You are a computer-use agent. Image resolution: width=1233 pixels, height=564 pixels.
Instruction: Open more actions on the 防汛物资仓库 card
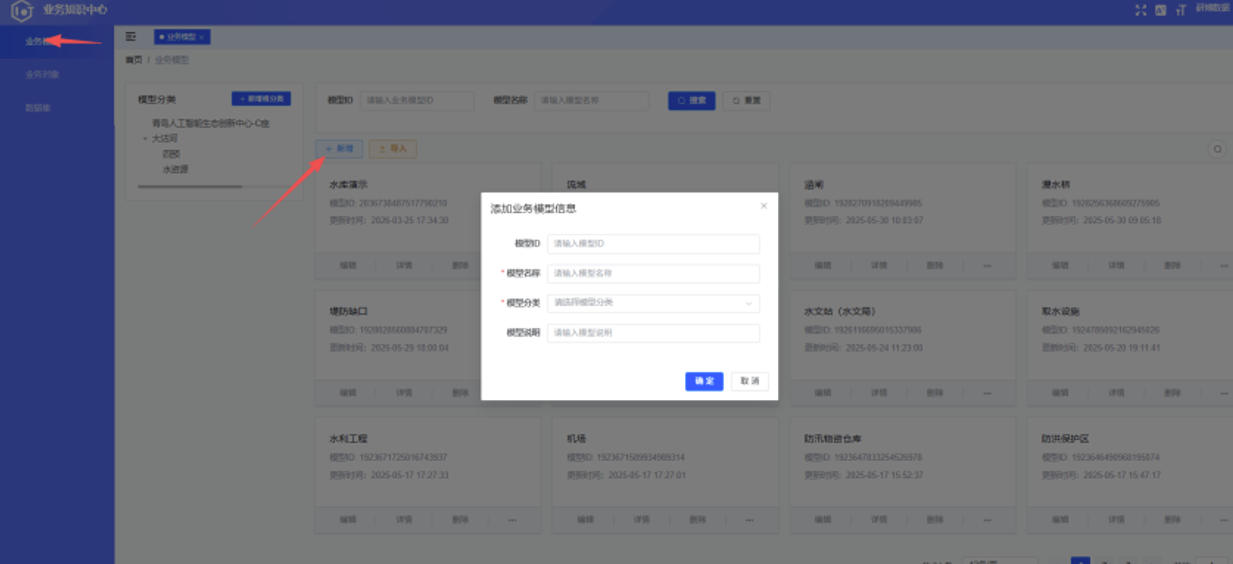click(987, 520)
